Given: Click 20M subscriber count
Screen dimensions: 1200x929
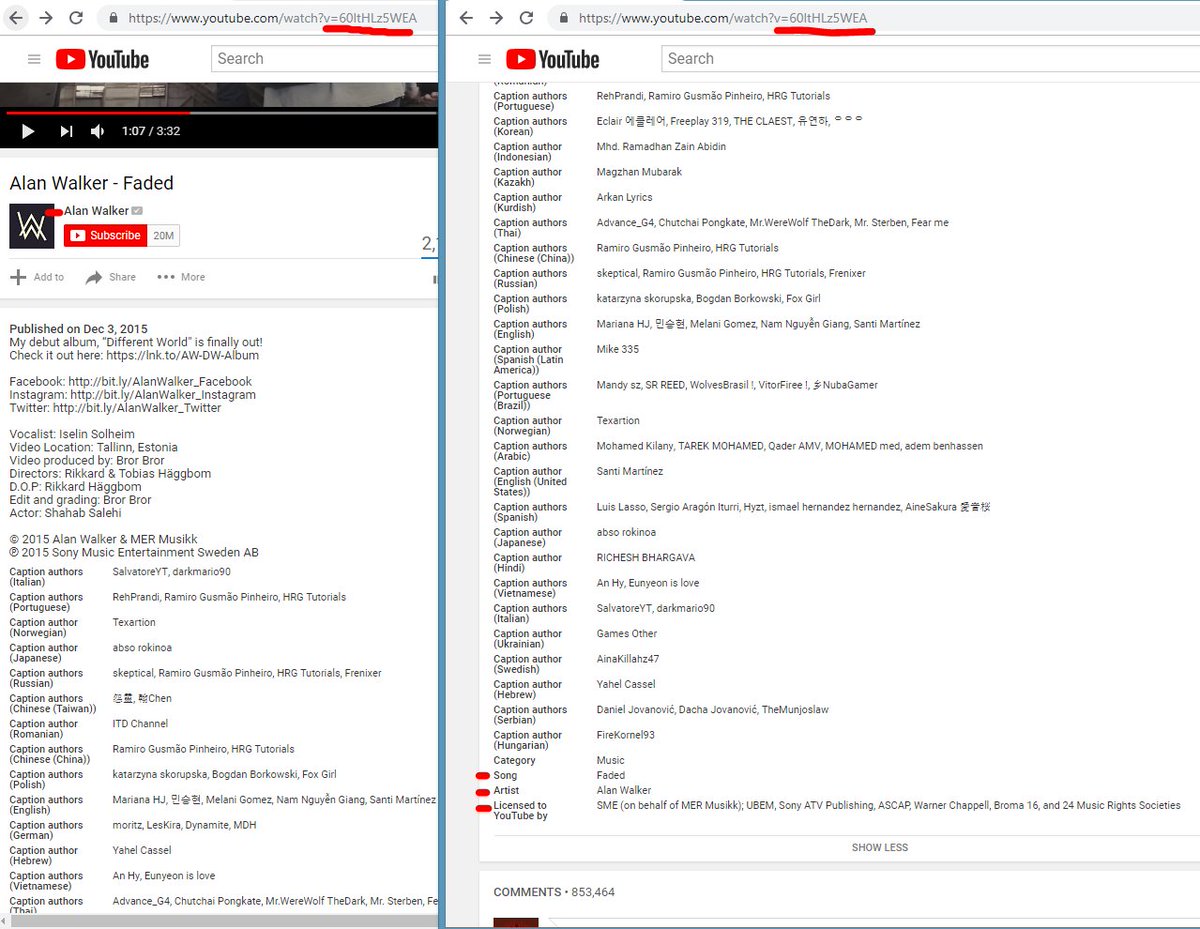Looking at the screenshot, I should [x=164, y=235].
